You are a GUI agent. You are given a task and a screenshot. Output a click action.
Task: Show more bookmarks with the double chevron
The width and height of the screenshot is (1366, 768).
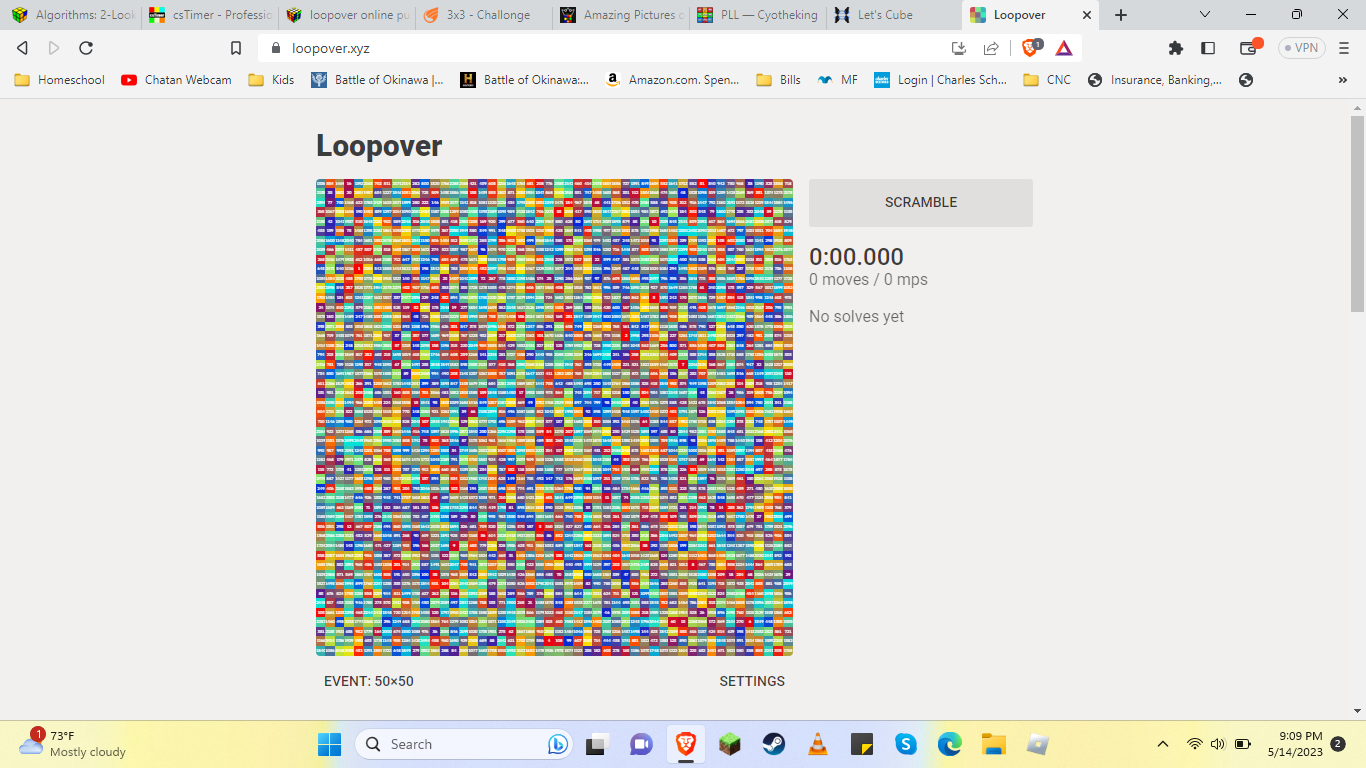(1343, 80)
